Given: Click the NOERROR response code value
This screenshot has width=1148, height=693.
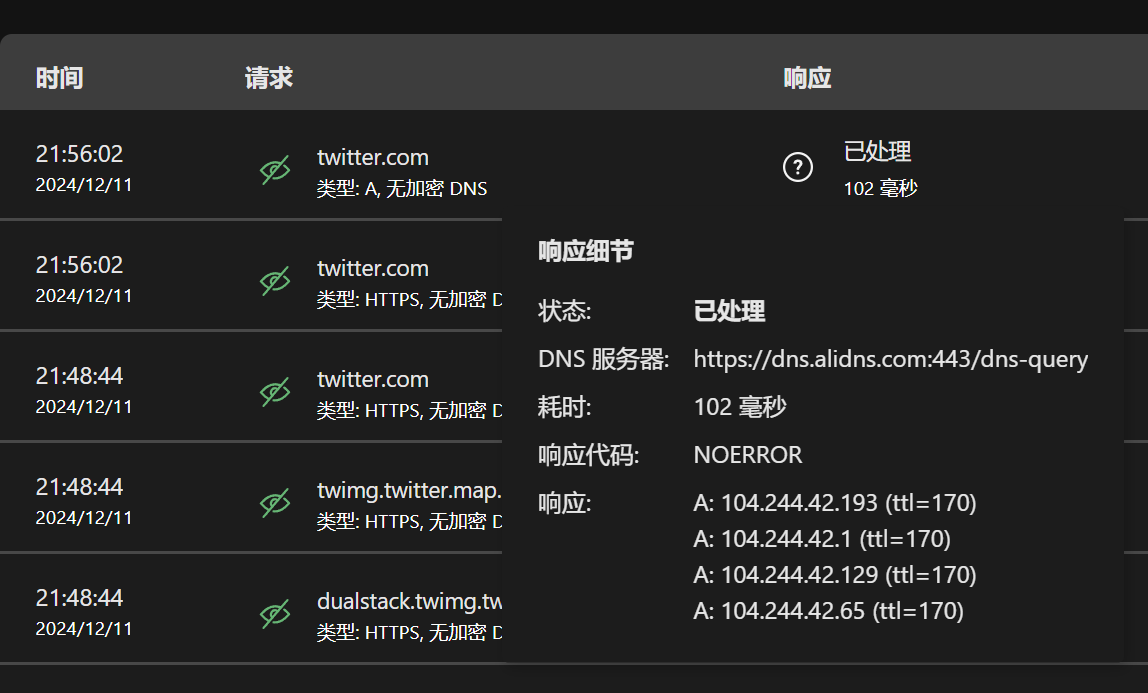Looking at the screenshot, I should pos(748,455).
